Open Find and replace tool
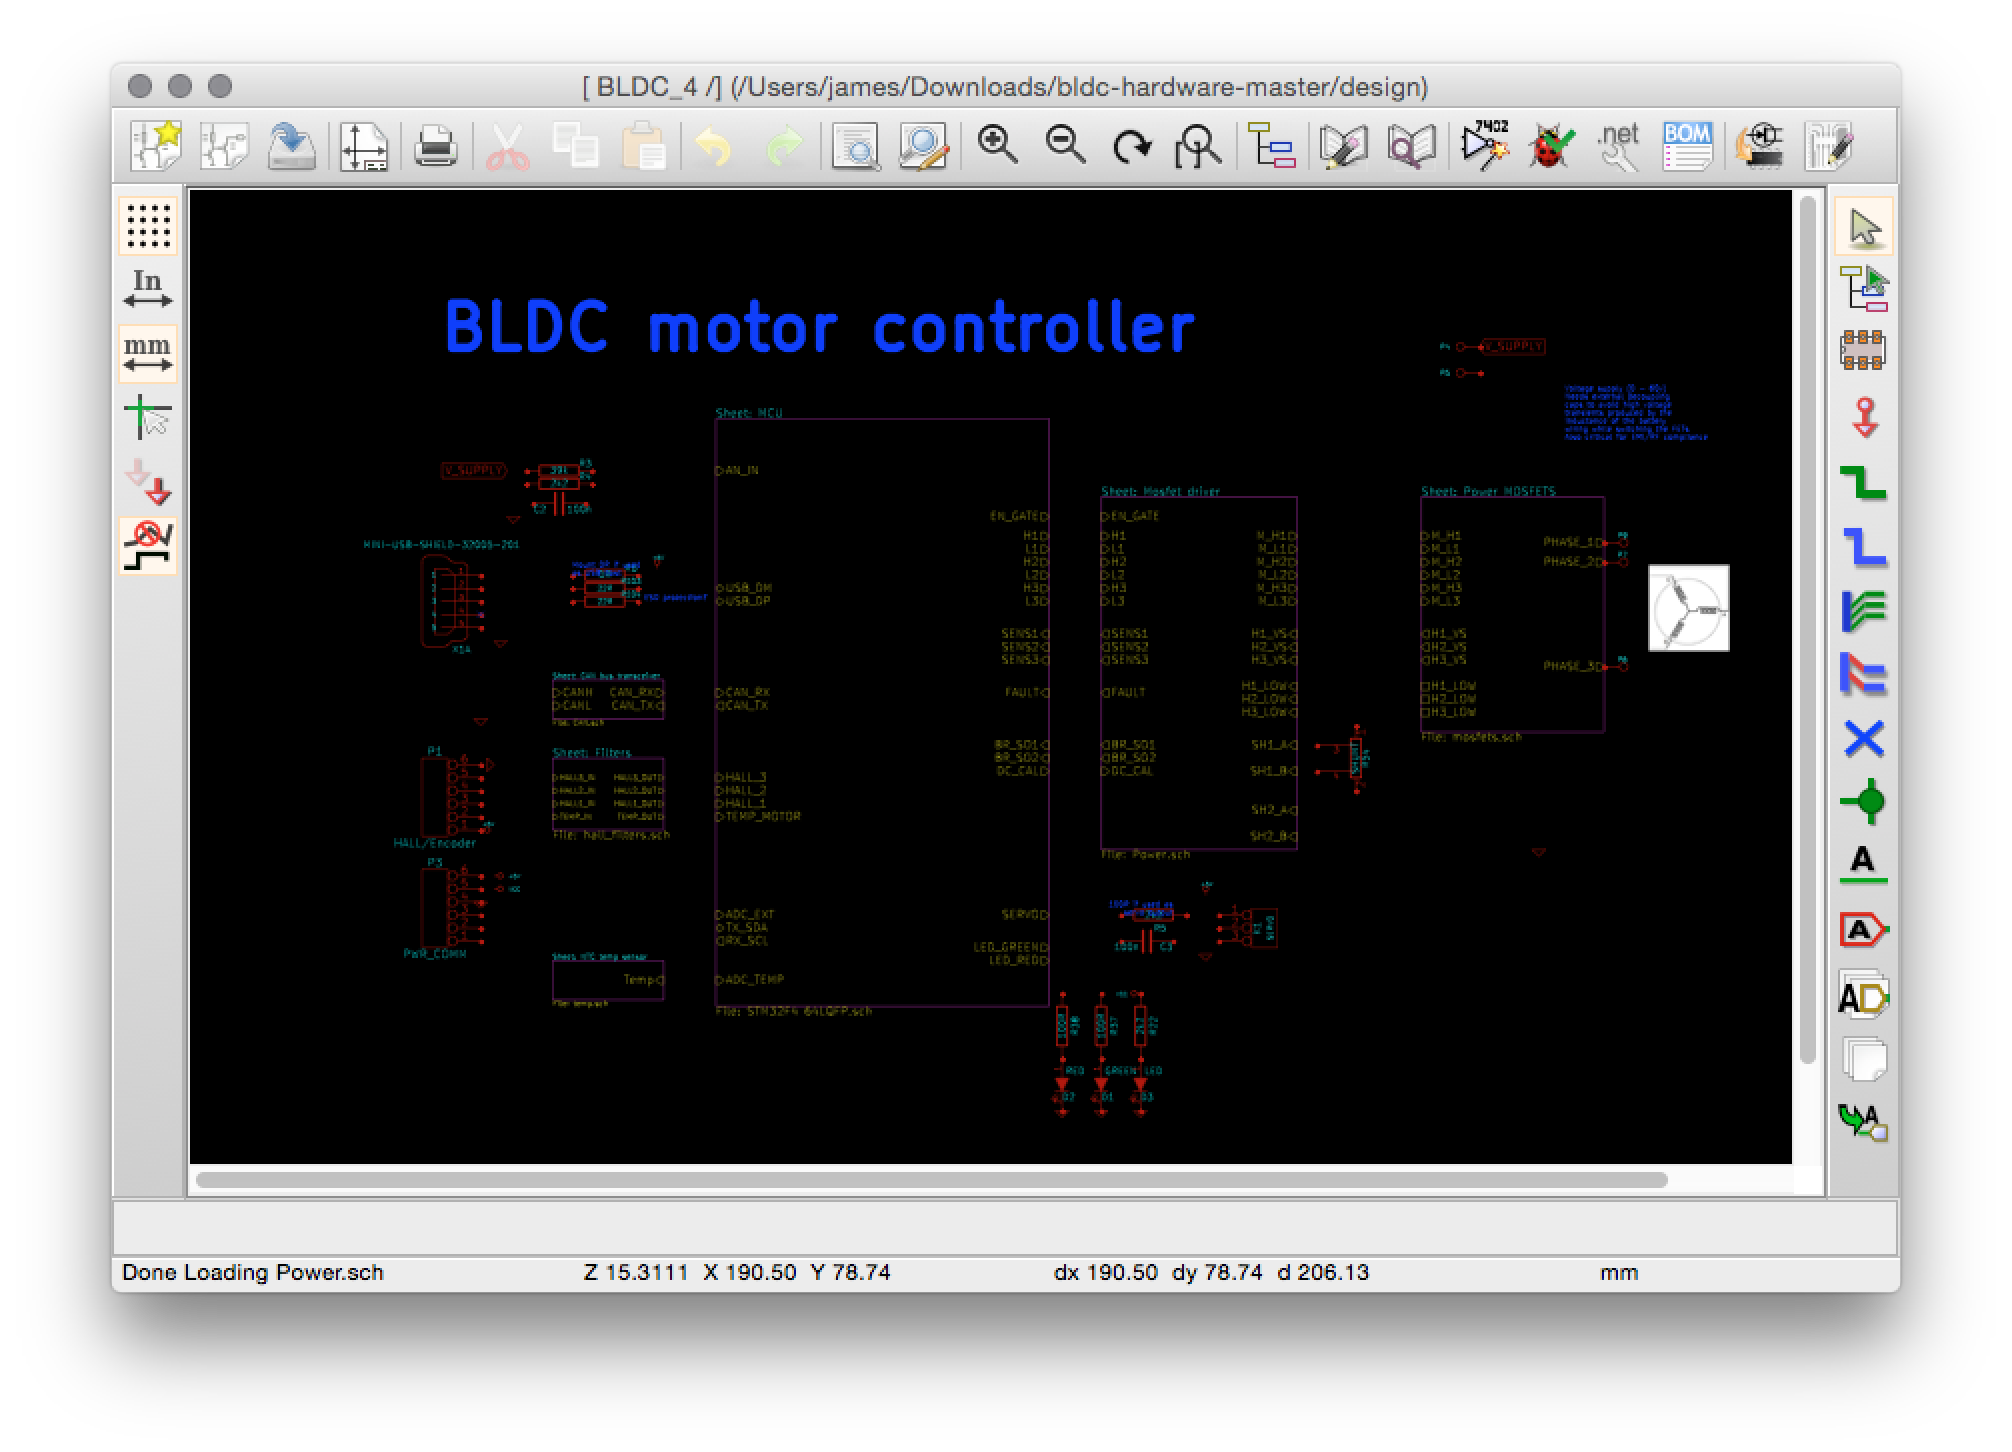The image size is (2012, 1452). tap(924, 147)
